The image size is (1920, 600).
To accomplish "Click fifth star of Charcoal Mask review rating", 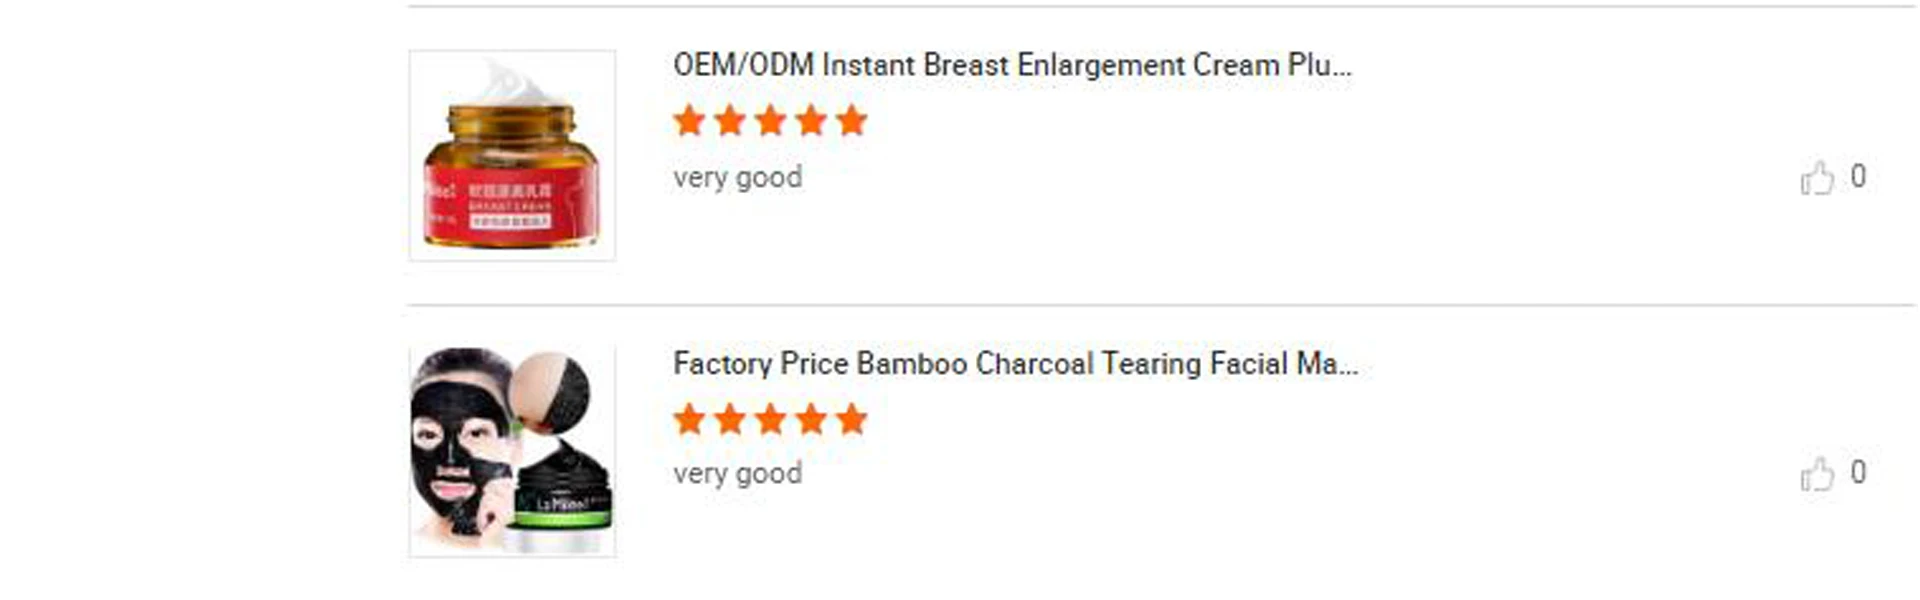I will (x=851, y=419).
